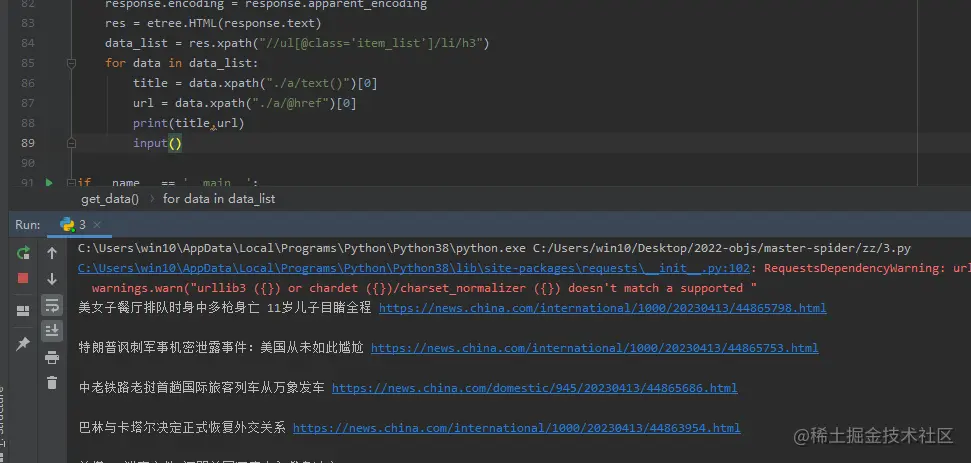
Task: Print the console output using printer icon
Action: pos(52,357)
